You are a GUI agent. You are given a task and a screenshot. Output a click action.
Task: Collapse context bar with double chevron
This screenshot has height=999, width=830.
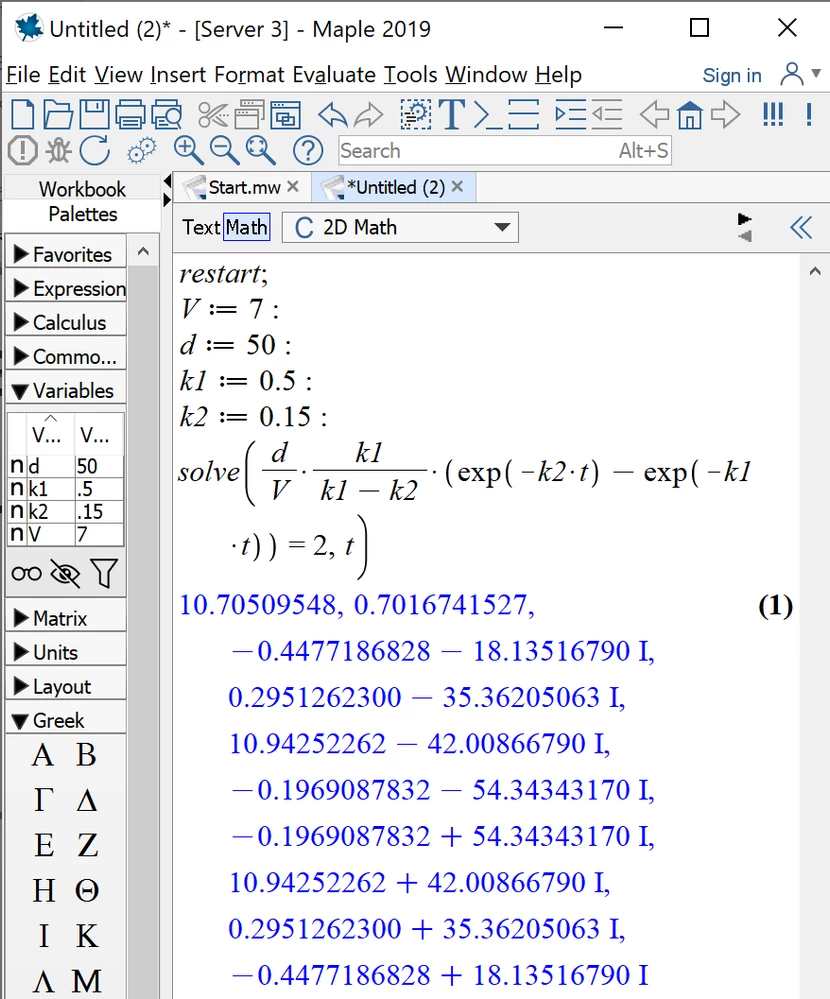pos(801,227)
